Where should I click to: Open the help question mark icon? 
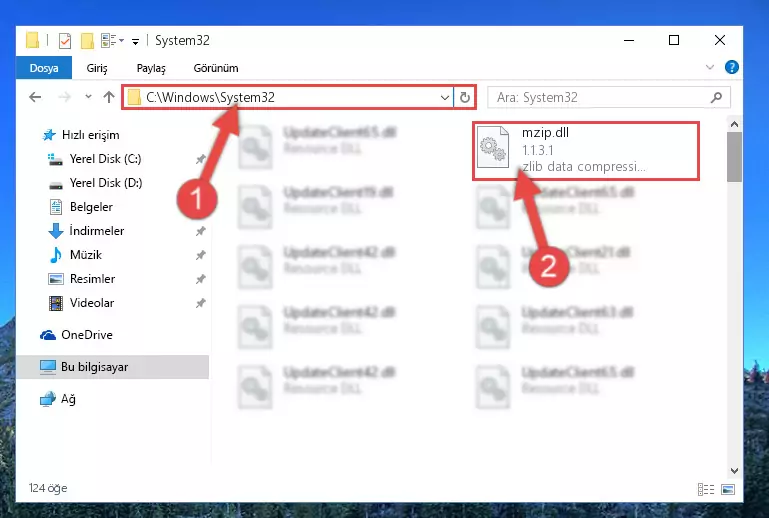[731, 67]
